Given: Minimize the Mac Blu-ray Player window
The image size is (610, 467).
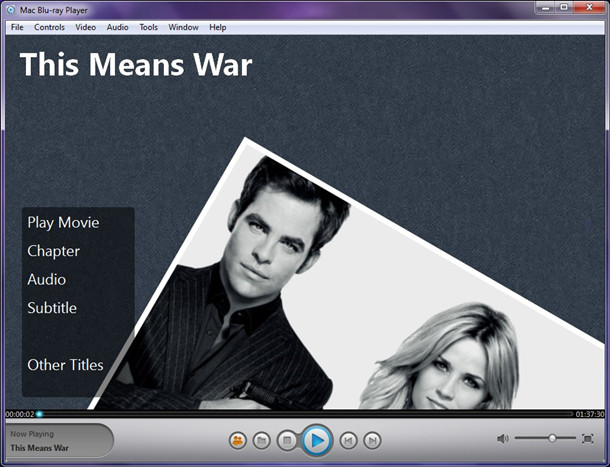Looking at the screenshot, I should click(545, 7).
